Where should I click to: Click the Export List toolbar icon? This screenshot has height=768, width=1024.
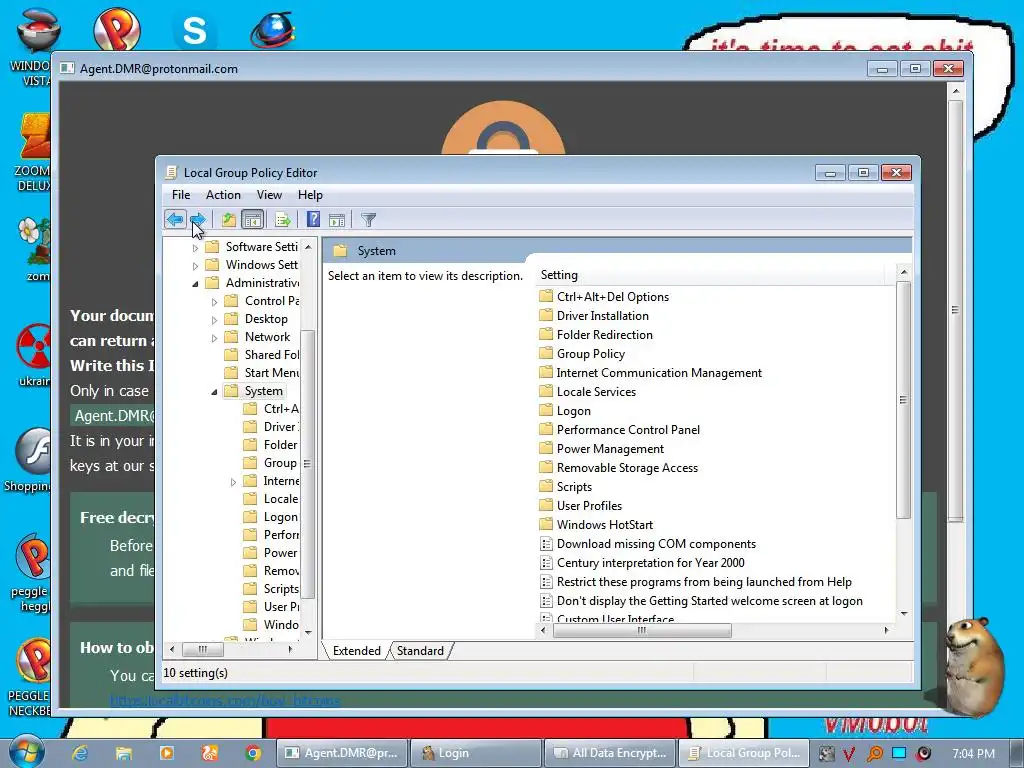283,220
